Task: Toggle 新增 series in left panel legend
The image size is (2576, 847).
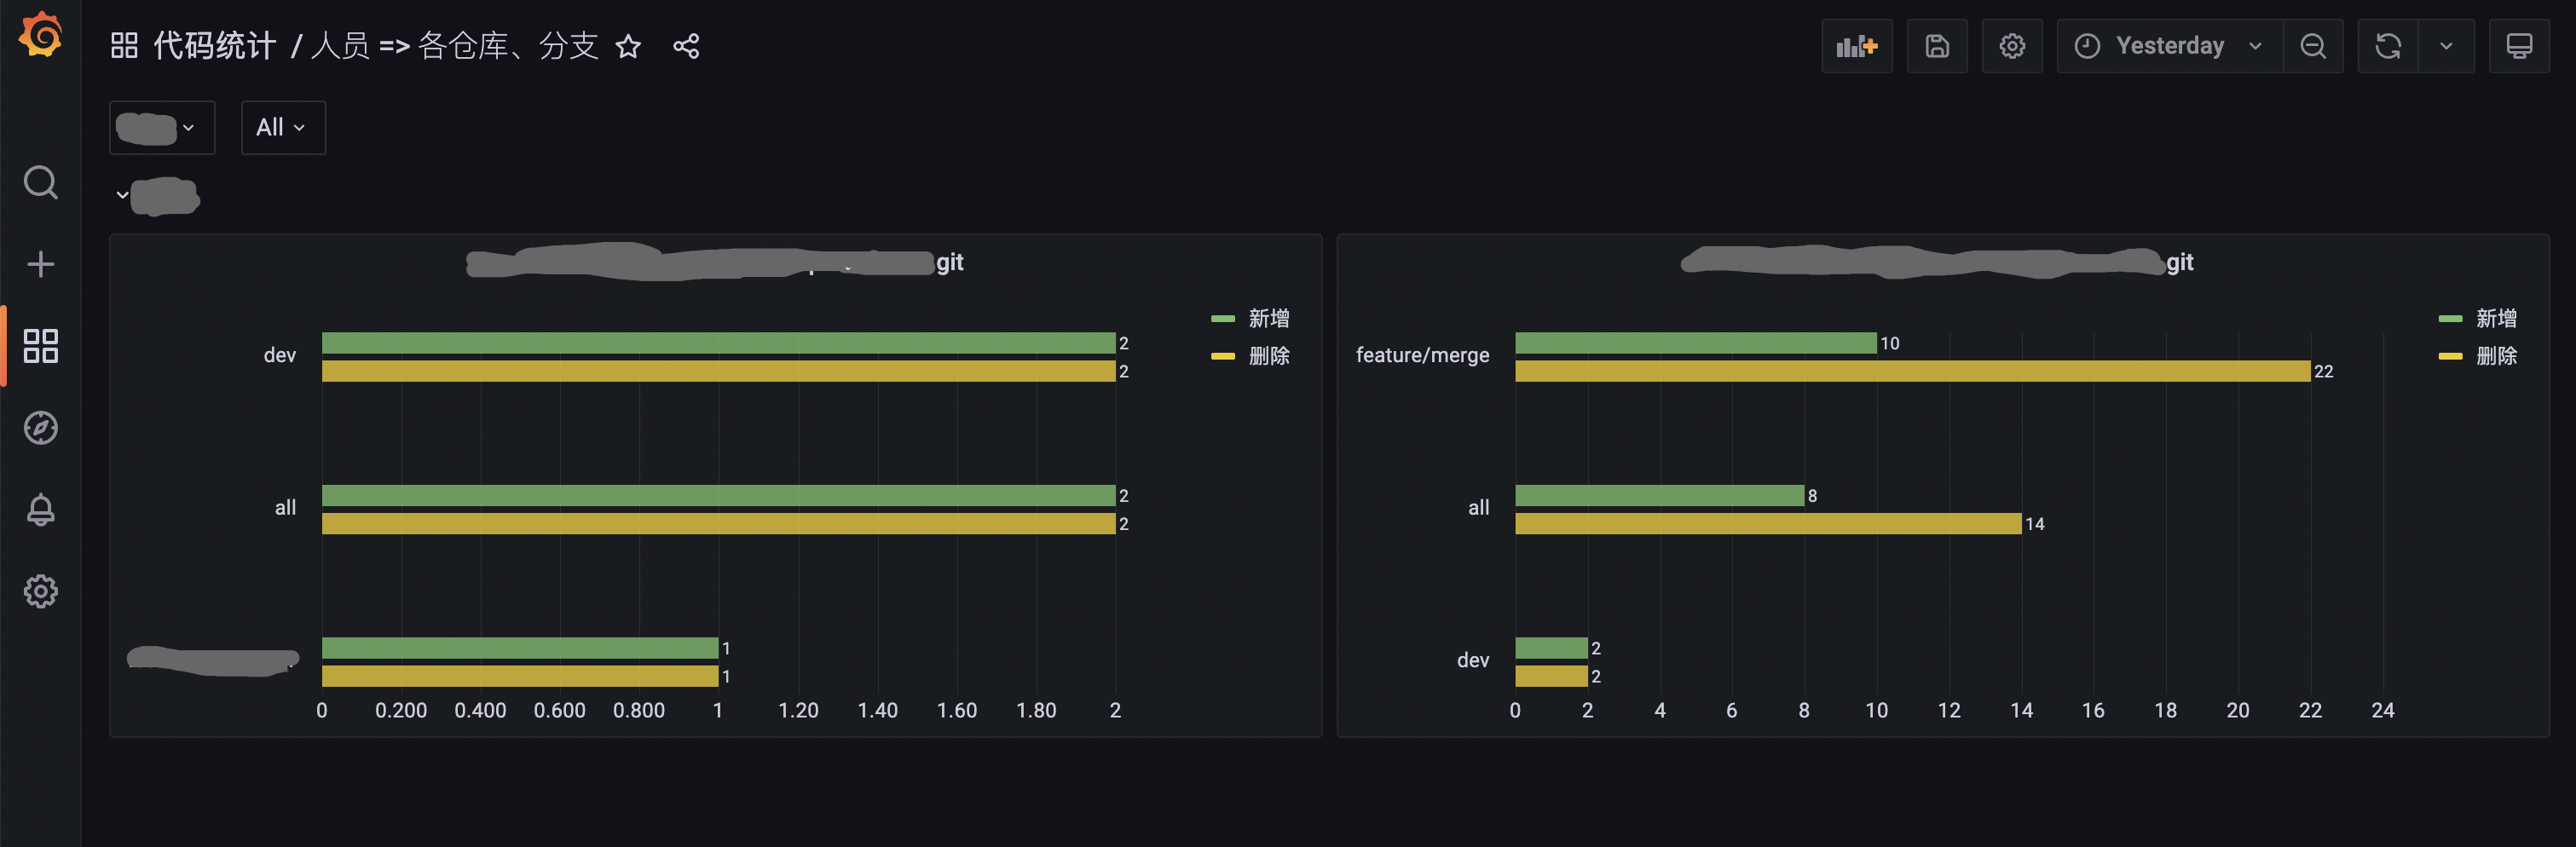Action: 1269,318
